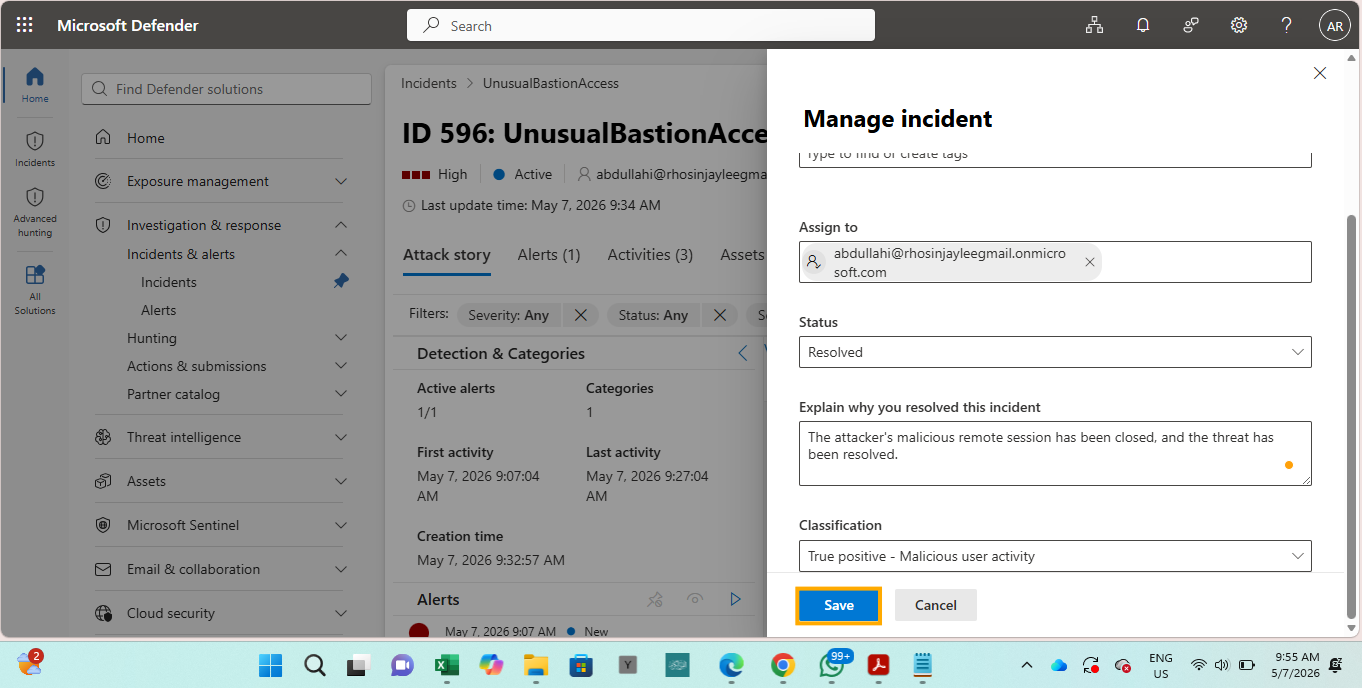Open the Status dropdown showing Resolved
The image size is (1362, 688).
coord(1055,352)
